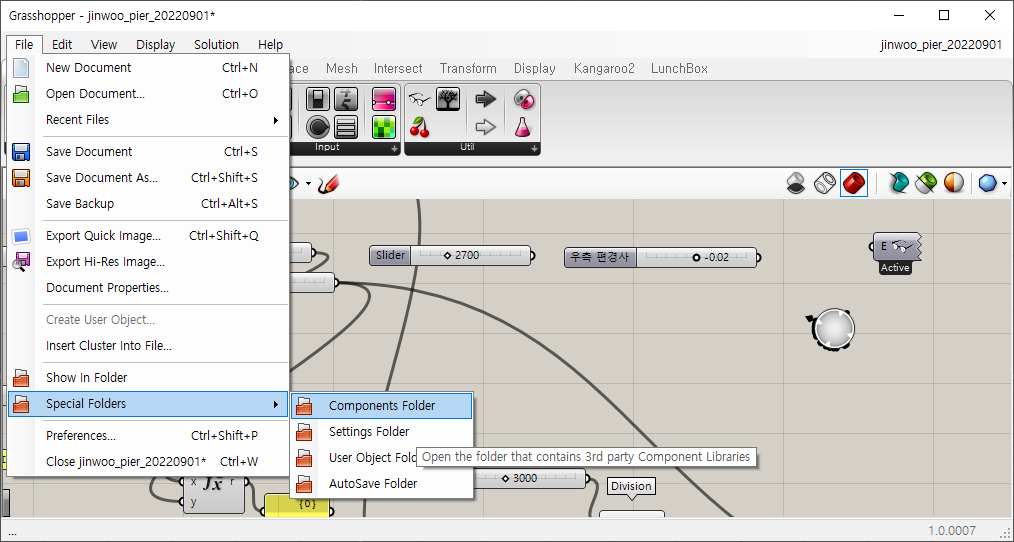Select the green checkered Image Sampler icon
The width and height of the screenshot is (1014, 542).
[x=383, y=127]
